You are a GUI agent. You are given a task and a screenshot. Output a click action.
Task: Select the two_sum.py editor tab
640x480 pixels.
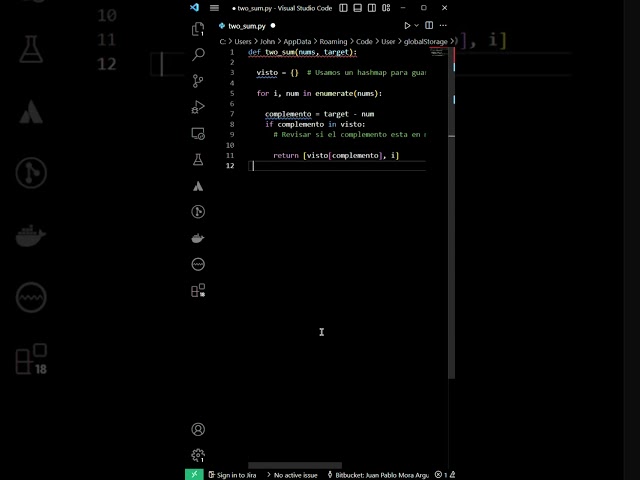(247, 26)
